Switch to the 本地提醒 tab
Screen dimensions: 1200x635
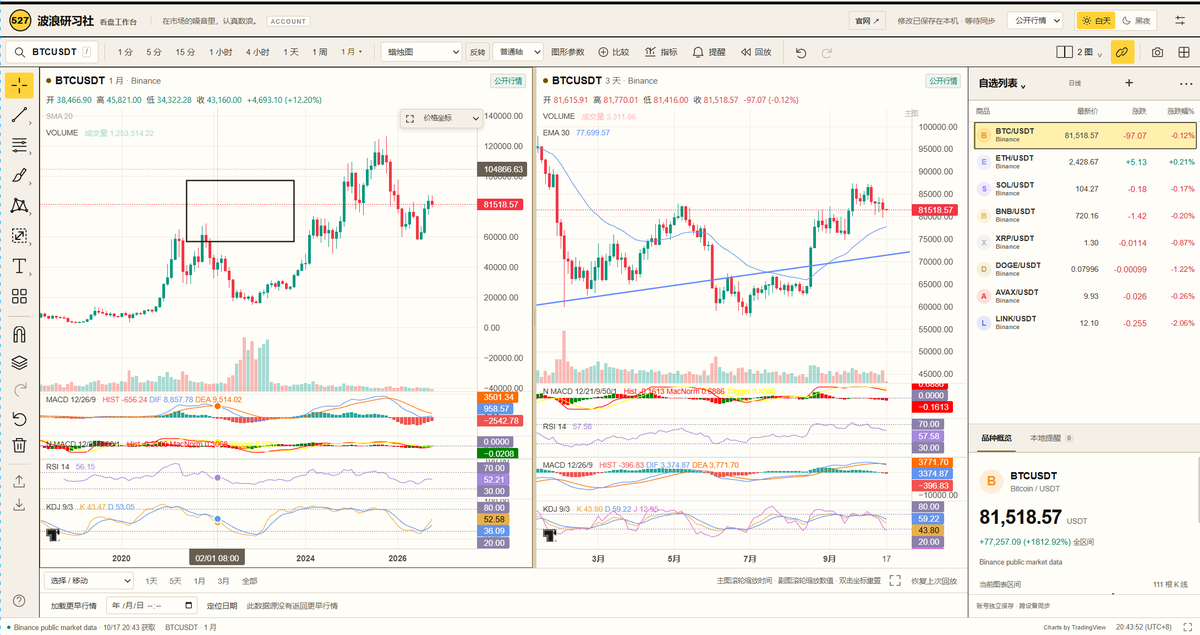[x=1051, y=438]
